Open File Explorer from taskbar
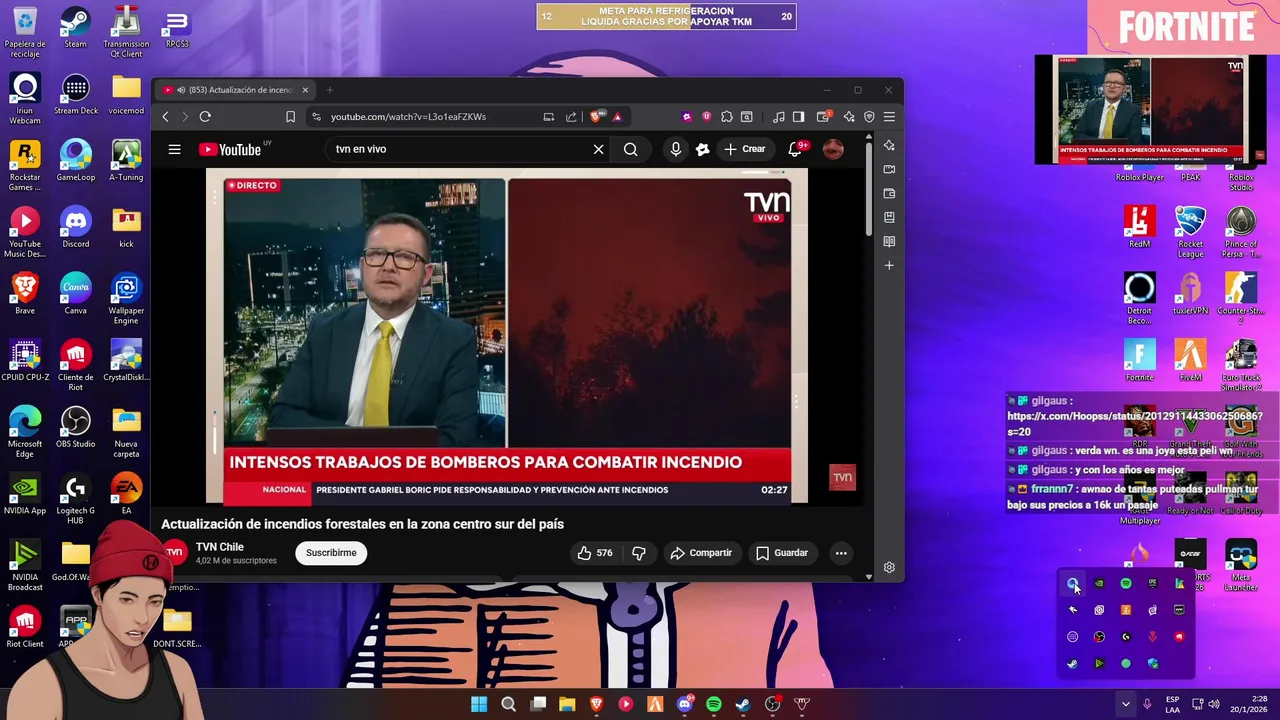The image size is (1280, 720). click(x=567, y=704)
